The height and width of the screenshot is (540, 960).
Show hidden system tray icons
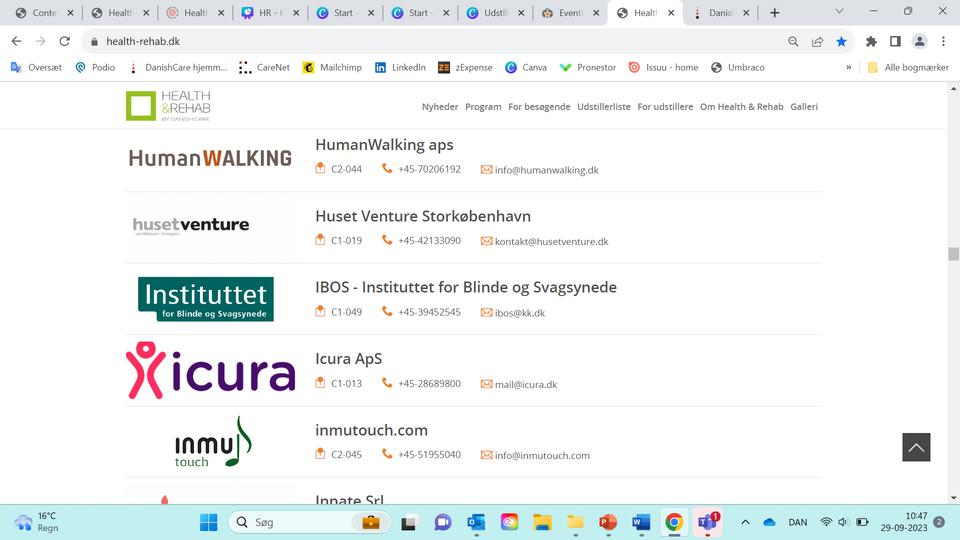pos(745,522)
